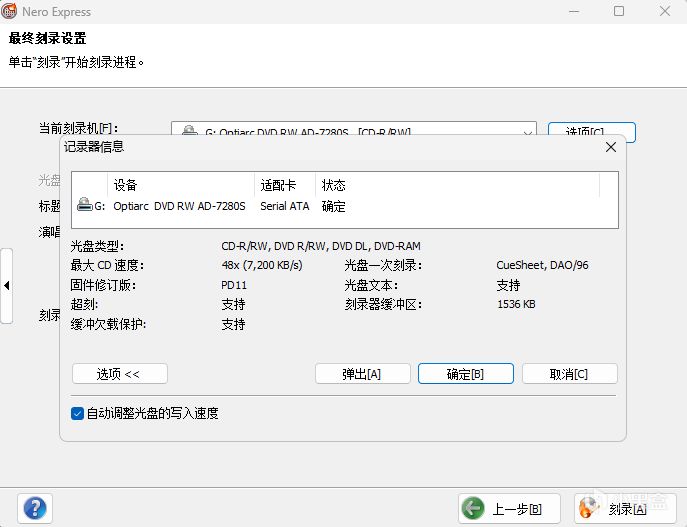687x527 pixels.
Task: Click the 缓冲欠载保护 label
Action: point(108,324)
